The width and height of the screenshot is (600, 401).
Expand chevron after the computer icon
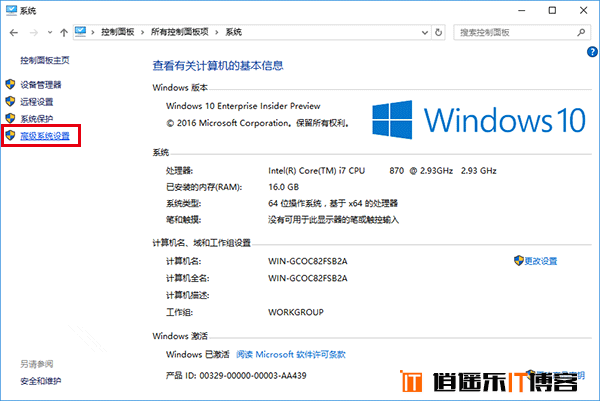point(93,33)
